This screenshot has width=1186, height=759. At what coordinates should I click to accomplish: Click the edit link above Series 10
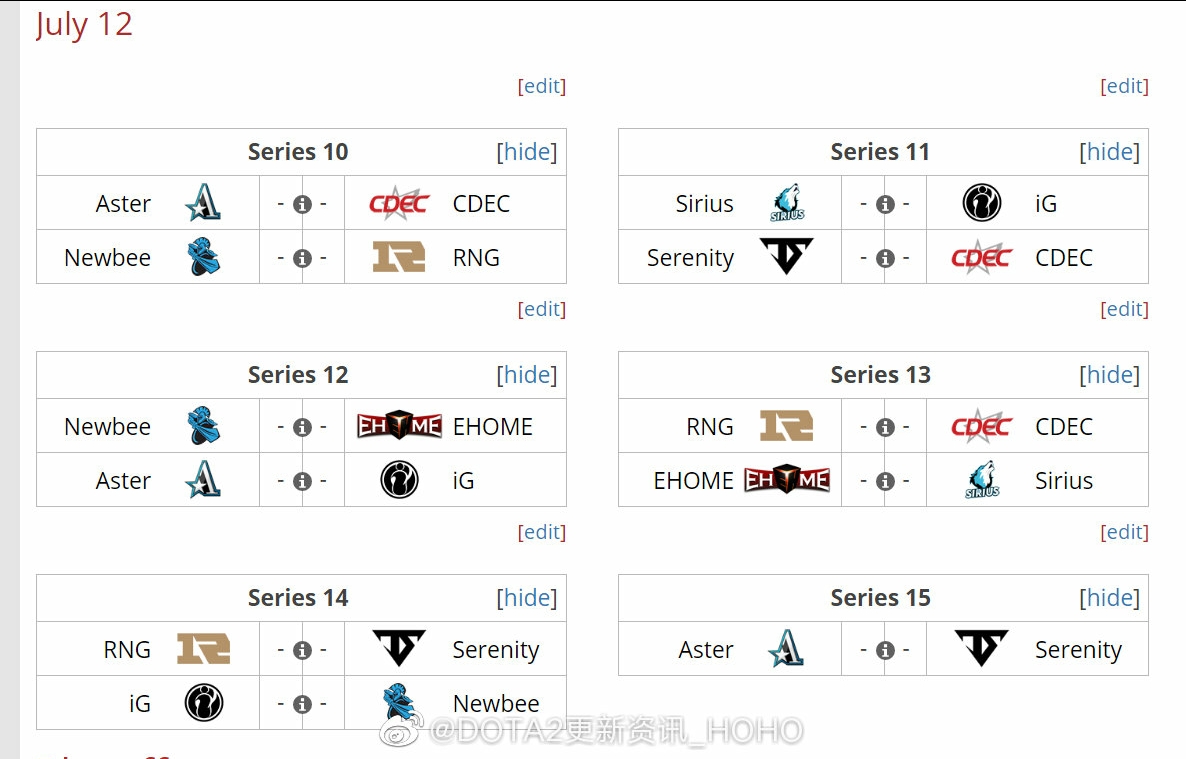542,86
